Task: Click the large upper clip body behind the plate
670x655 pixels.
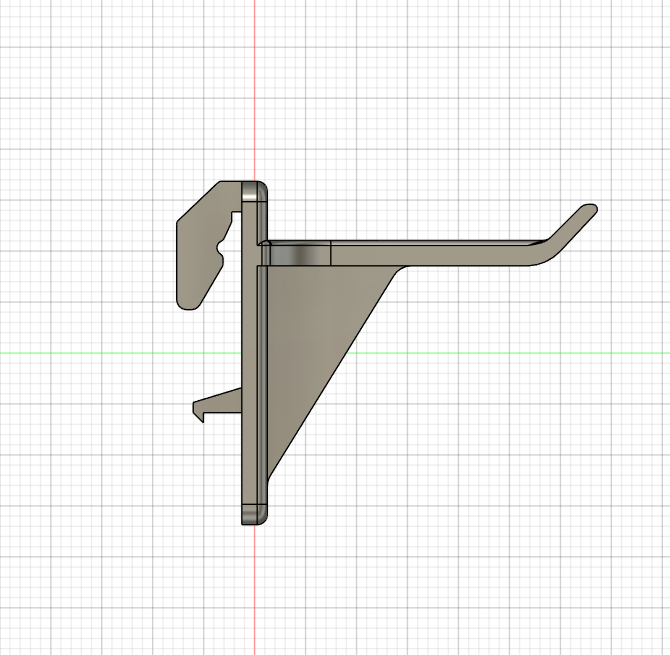Action: (x=201, y=252)
